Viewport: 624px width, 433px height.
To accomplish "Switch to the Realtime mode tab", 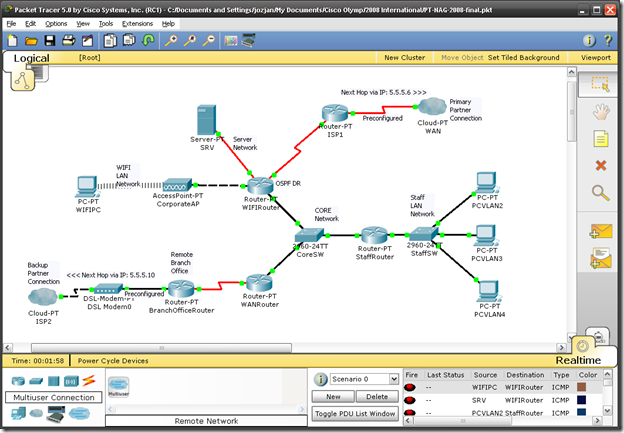I will coord(578,360).
